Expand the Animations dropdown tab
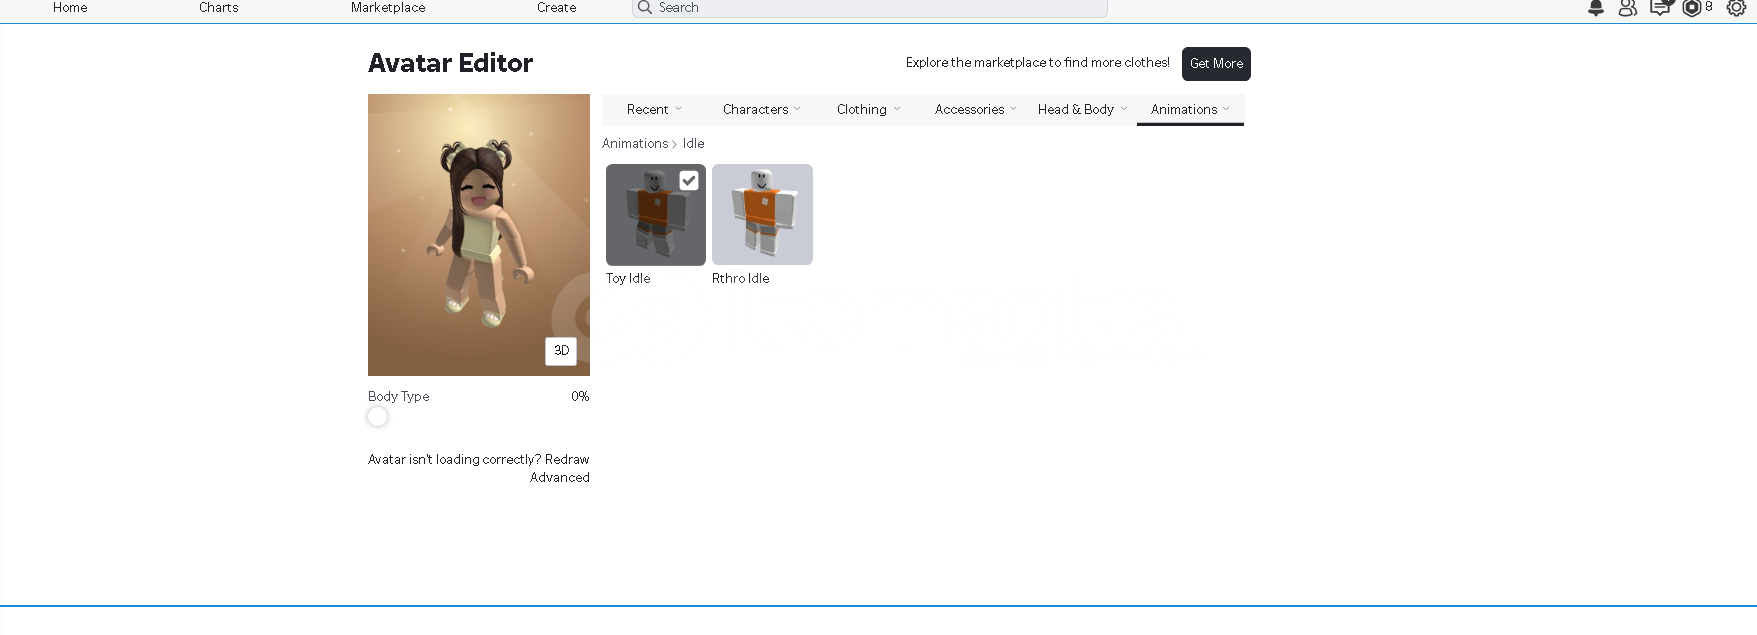1757x635 pixels. pos(1190,109)
